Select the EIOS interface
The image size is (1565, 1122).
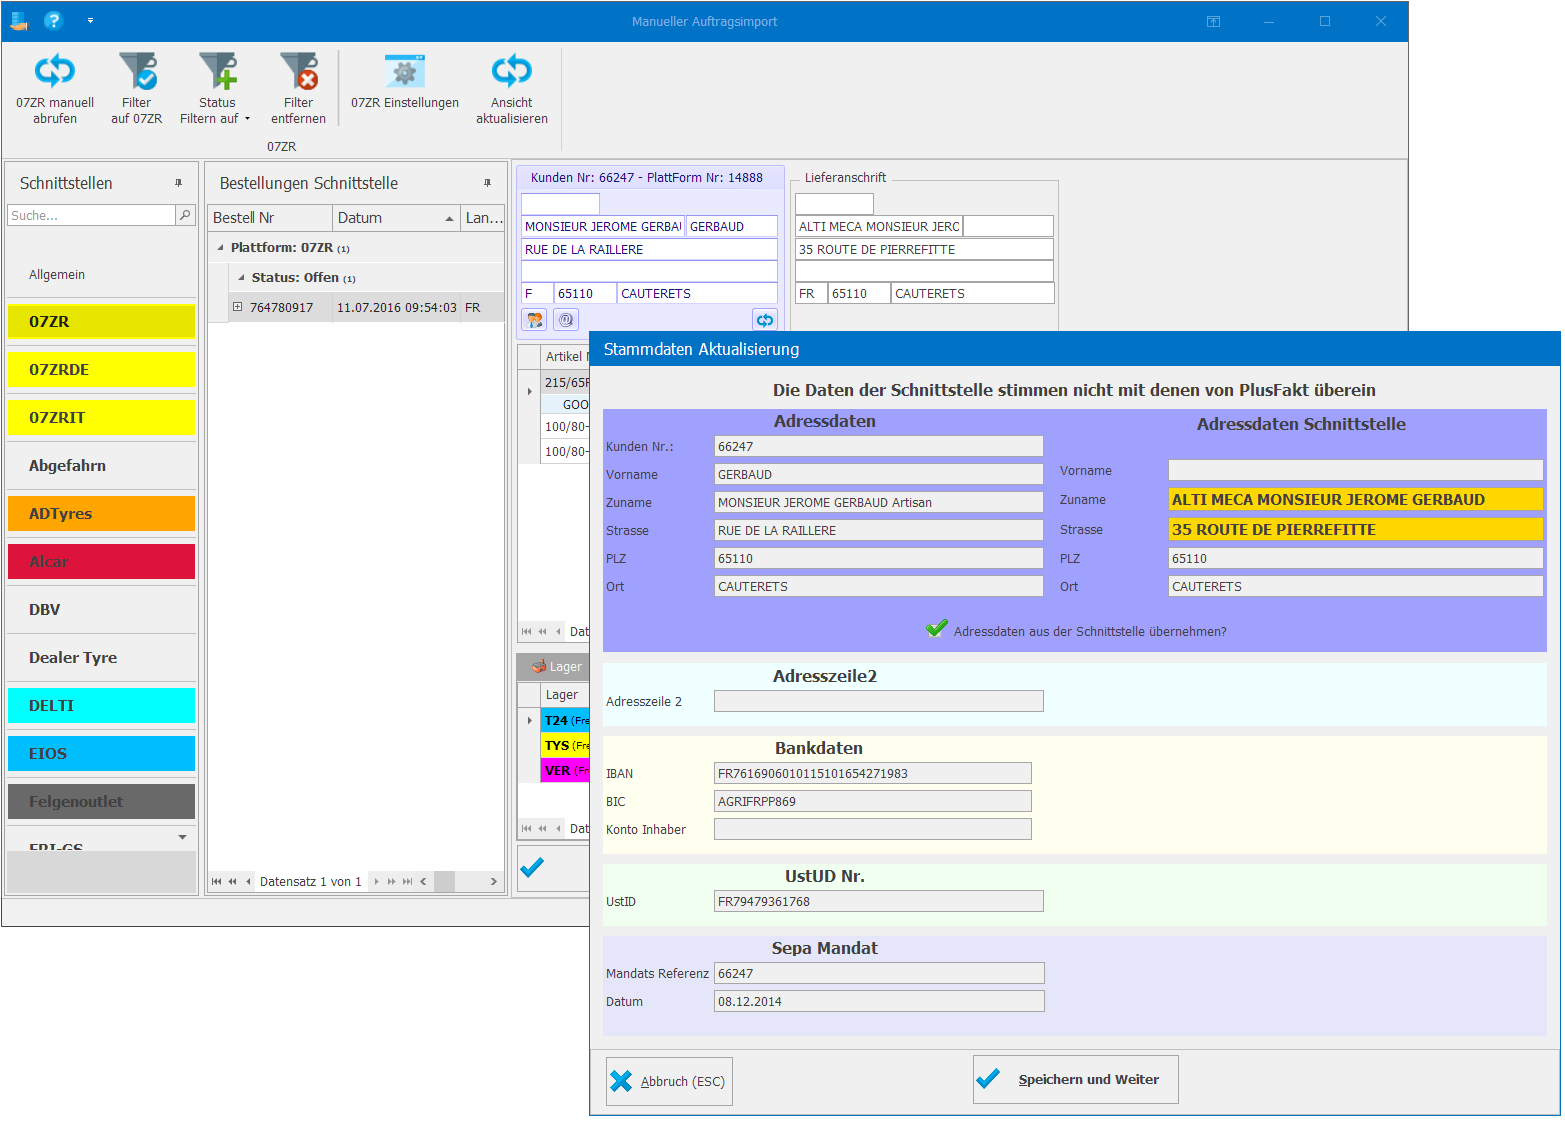tap(101, 753)
